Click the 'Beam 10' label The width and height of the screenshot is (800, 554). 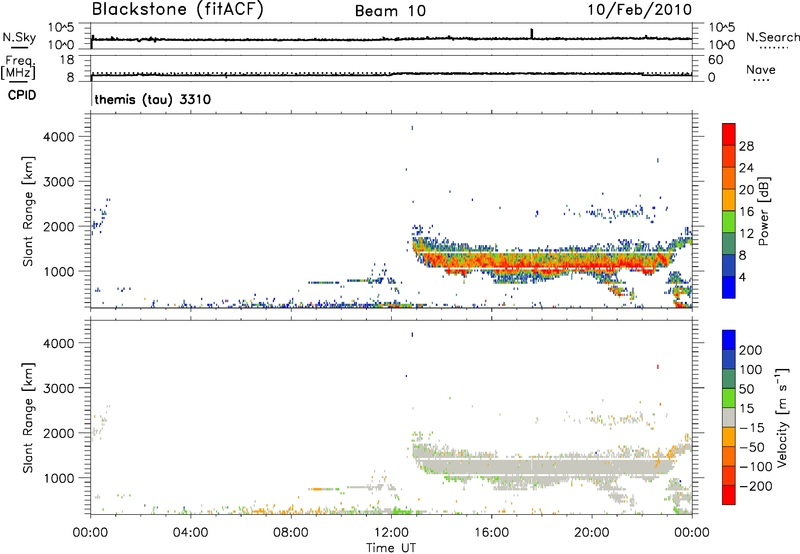point(390,11)
